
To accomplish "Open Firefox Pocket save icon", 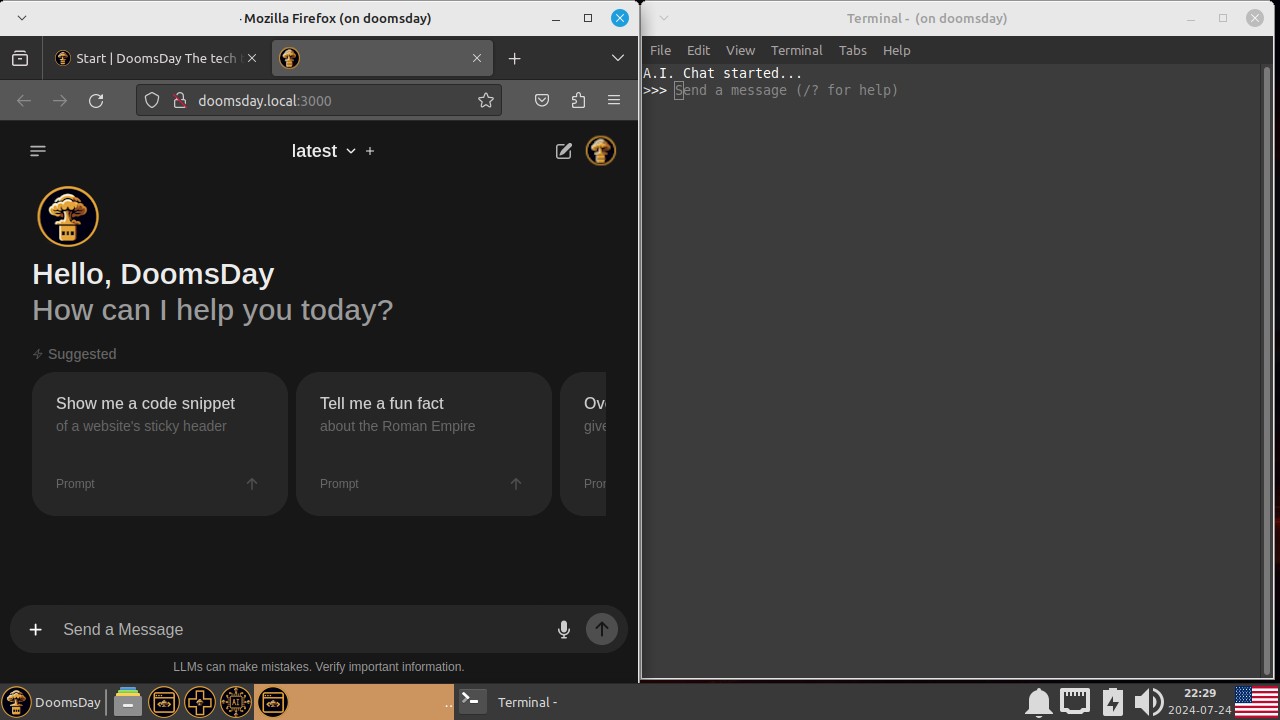I will (542, 100).
